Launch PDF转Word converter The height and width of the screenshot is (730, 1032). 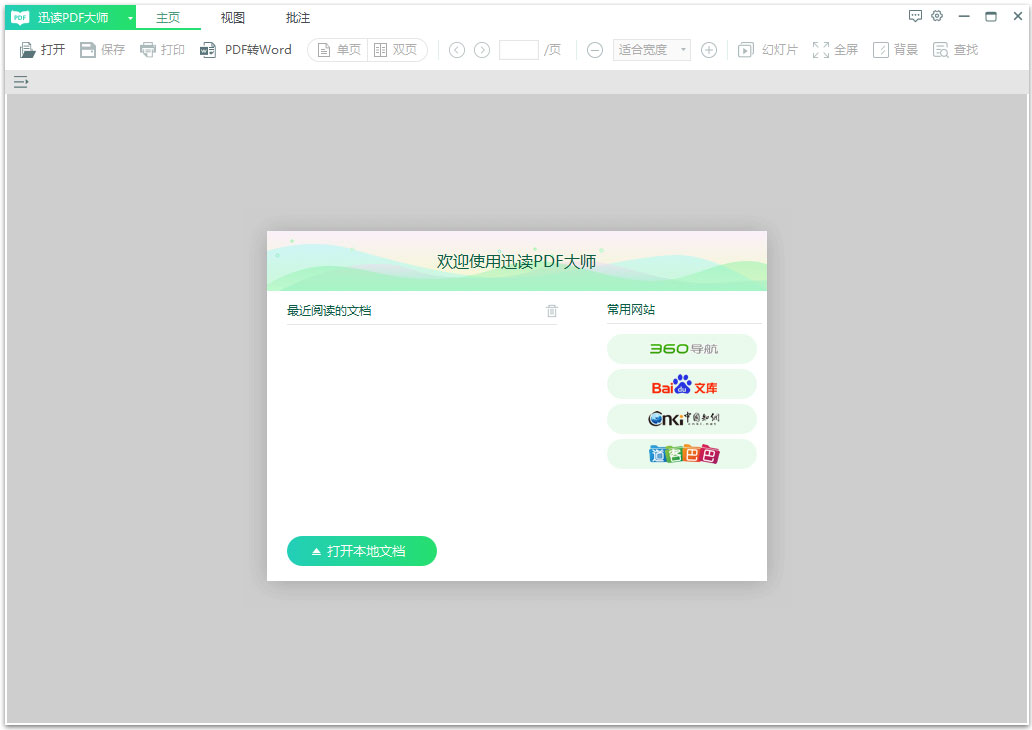(x=245, y=50)
